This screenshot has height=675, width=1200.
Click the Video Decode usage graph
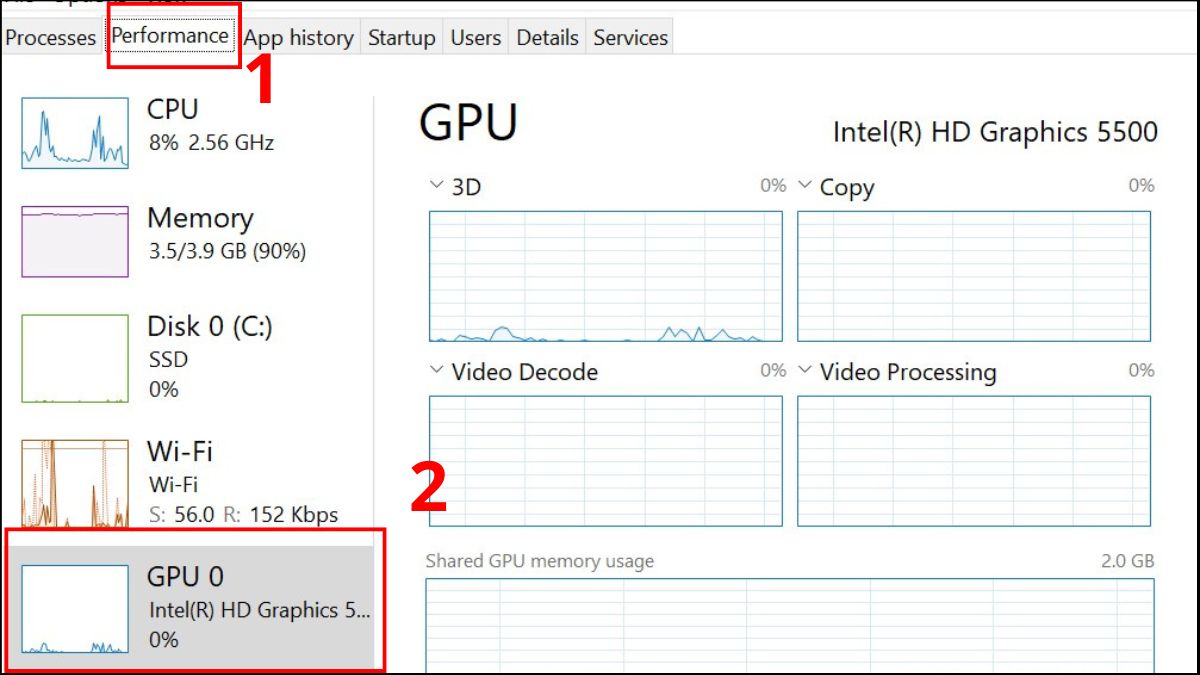pyautogui.click(x=605, y=460)
